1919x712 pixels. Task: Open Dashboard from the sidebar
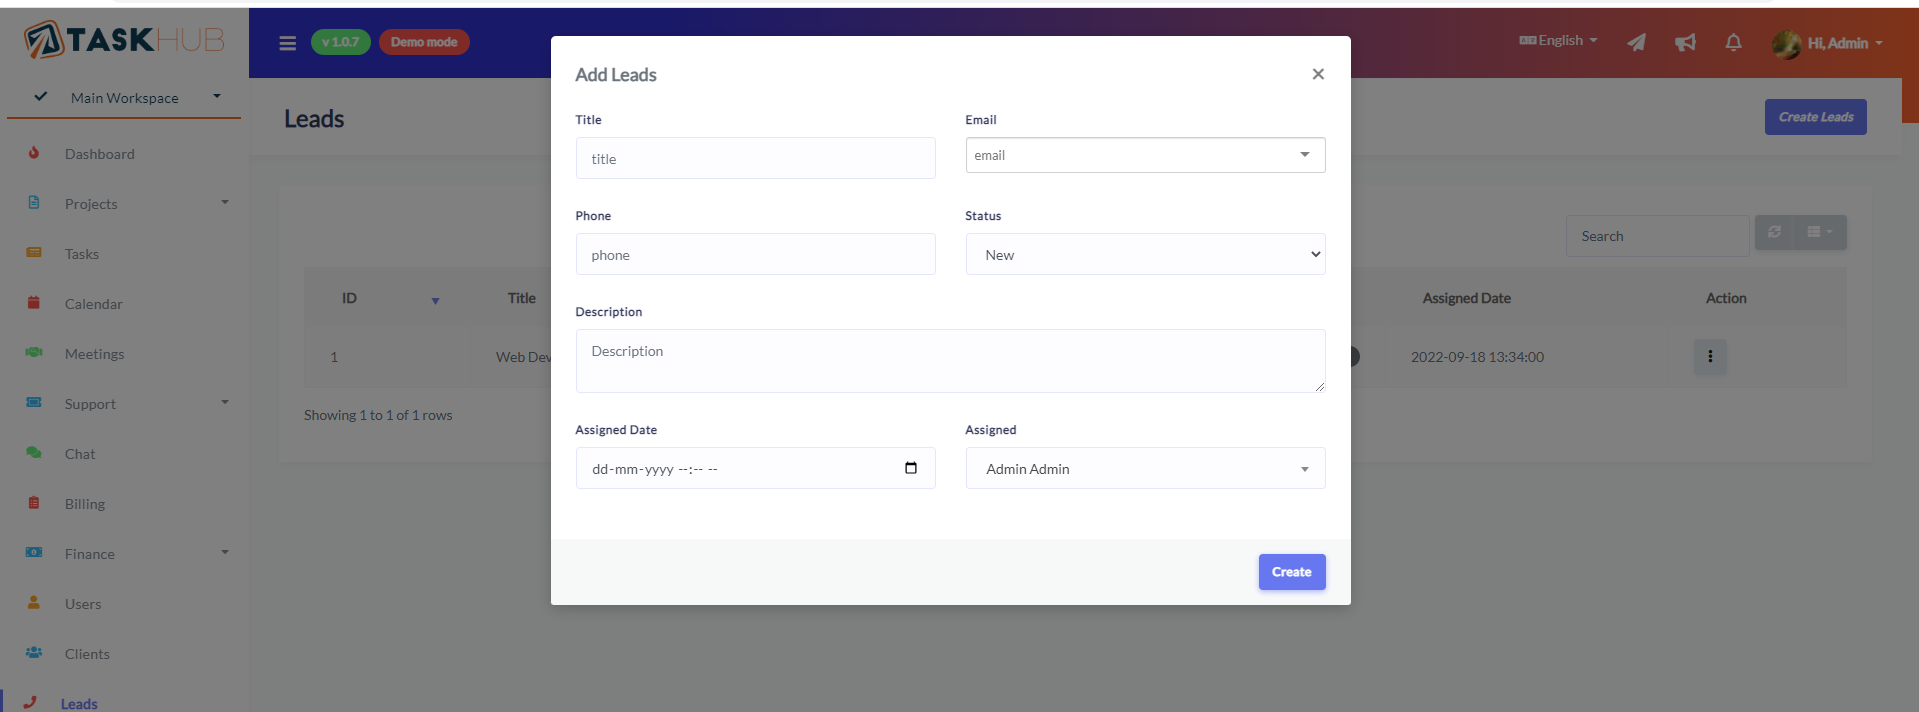tap(99, 154)
